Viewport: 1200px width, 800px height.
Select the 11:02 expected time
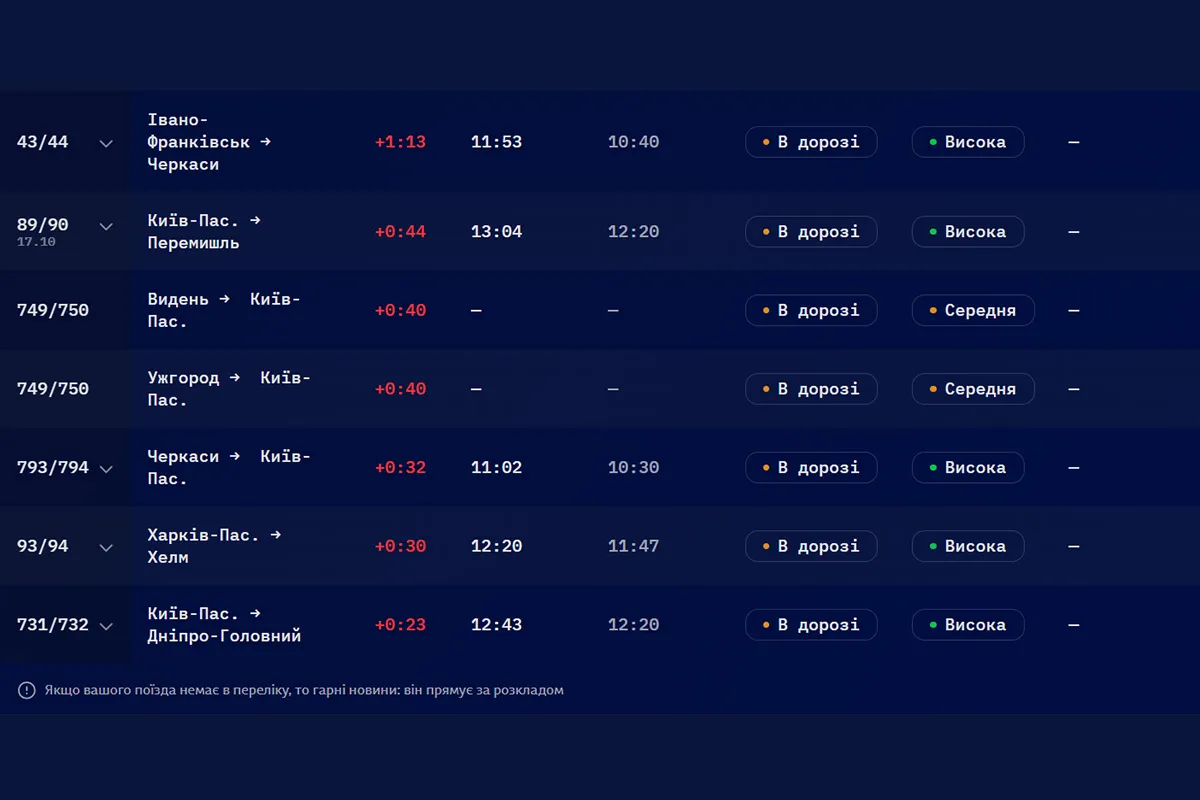pyautogui.click(x=497, y=468)
